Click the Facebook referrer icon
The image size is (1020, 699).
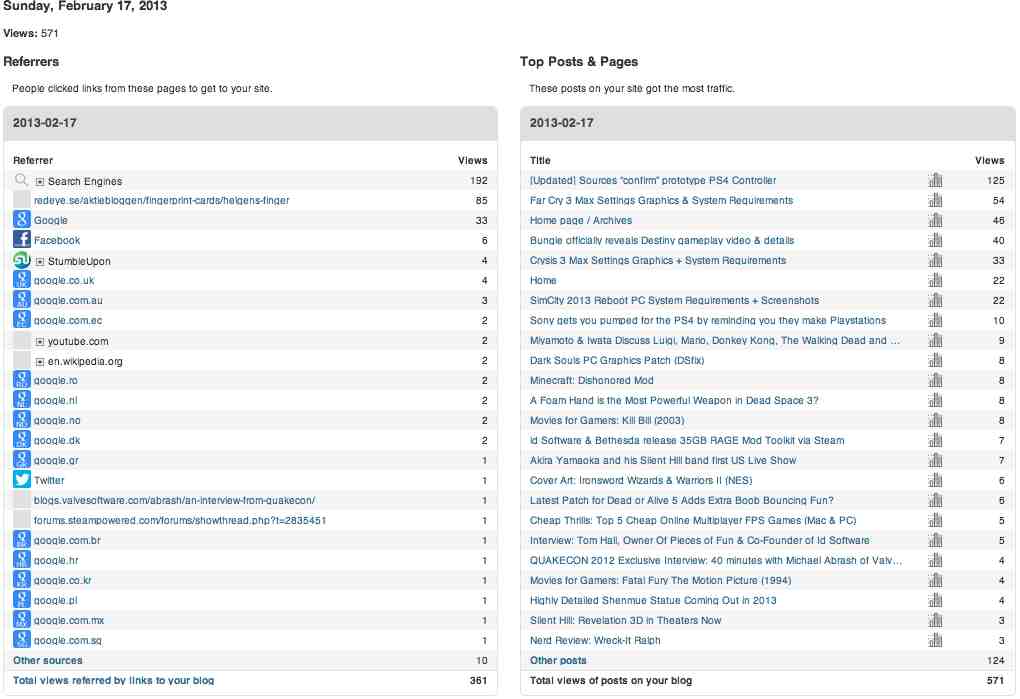[22, 240]
